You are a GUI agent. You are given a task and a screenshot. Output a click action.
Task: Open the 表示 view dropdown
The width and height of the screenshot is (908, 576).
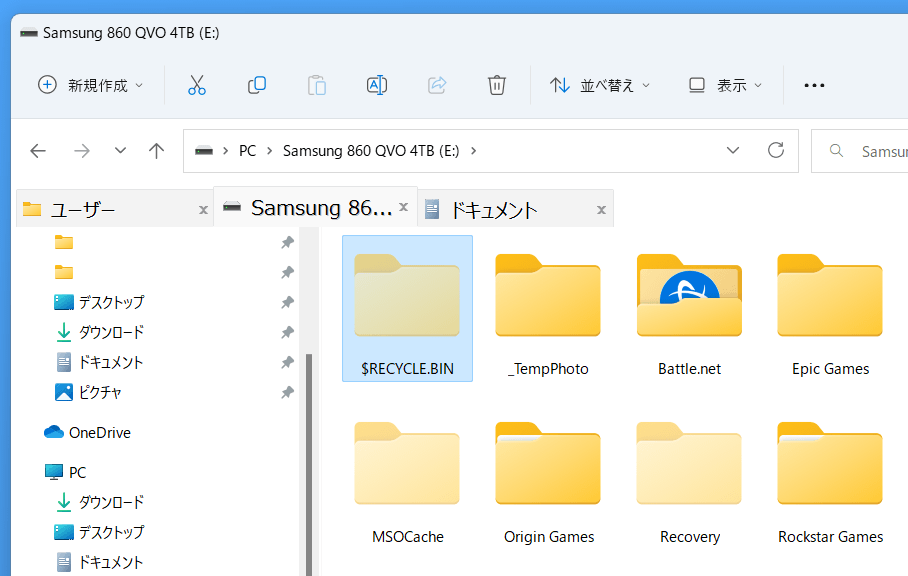click(725, 85)
